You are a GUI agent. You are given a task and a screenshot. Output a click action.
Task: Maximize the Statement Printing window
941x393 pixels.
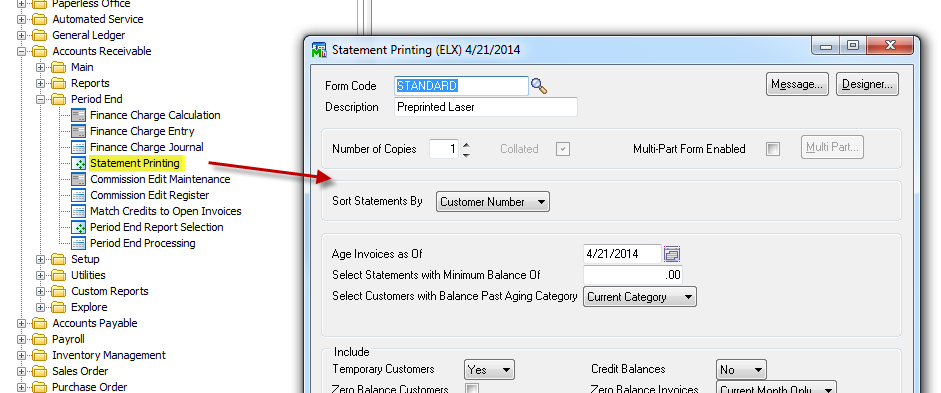click(853, 45)
